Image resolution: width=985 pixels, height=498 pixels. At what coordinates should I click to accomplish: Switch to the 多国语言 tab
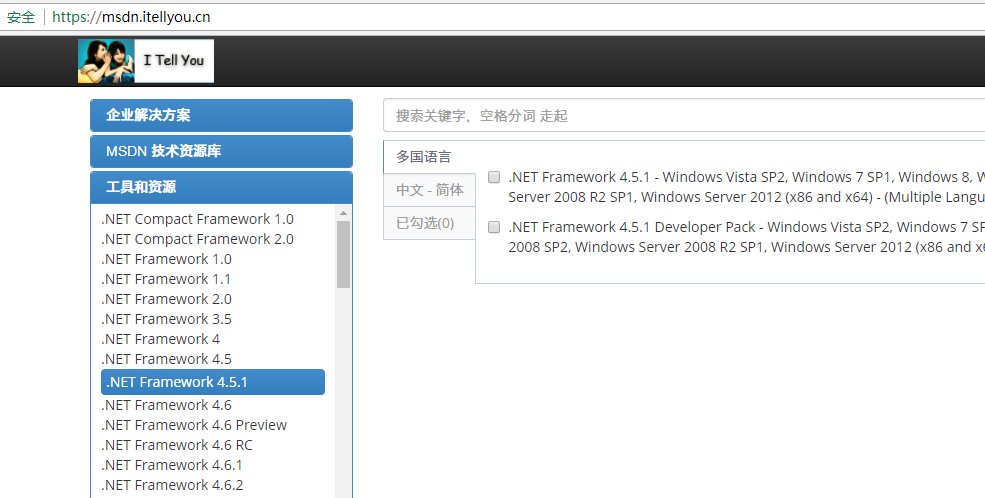[429, 157]
